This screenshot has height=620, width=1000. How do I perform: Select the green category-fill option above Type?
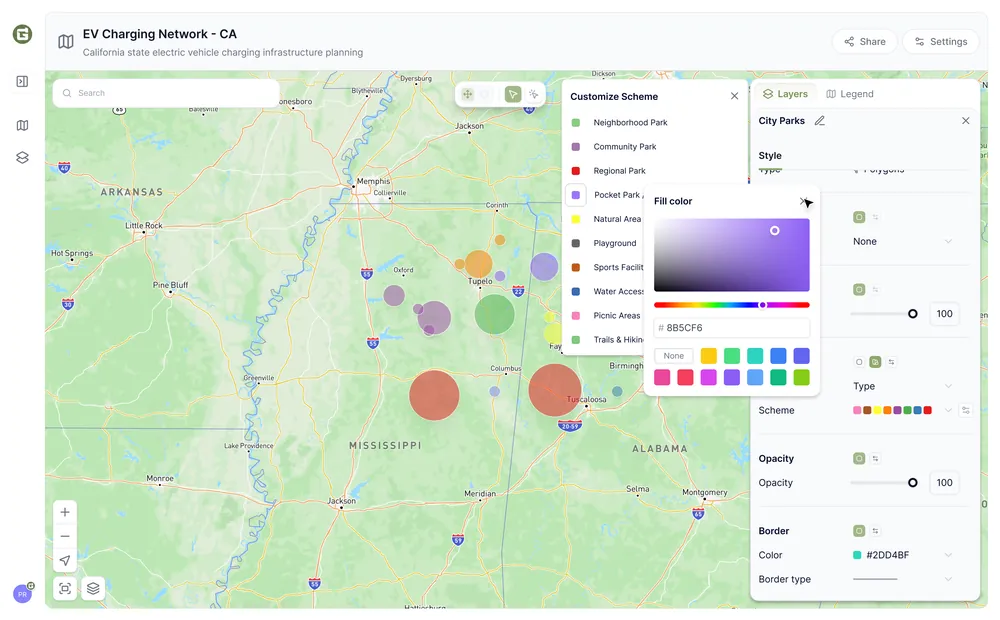coord(875,362)
